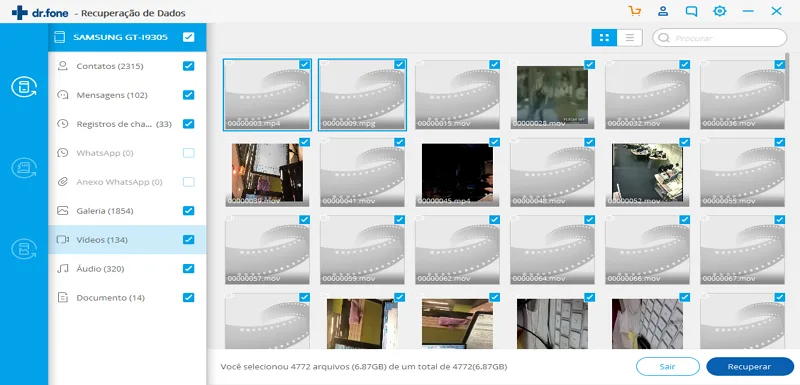Open Mensagens (102) category
The width and height of the screenshot is (800, 385).
(x=127, y=95)
